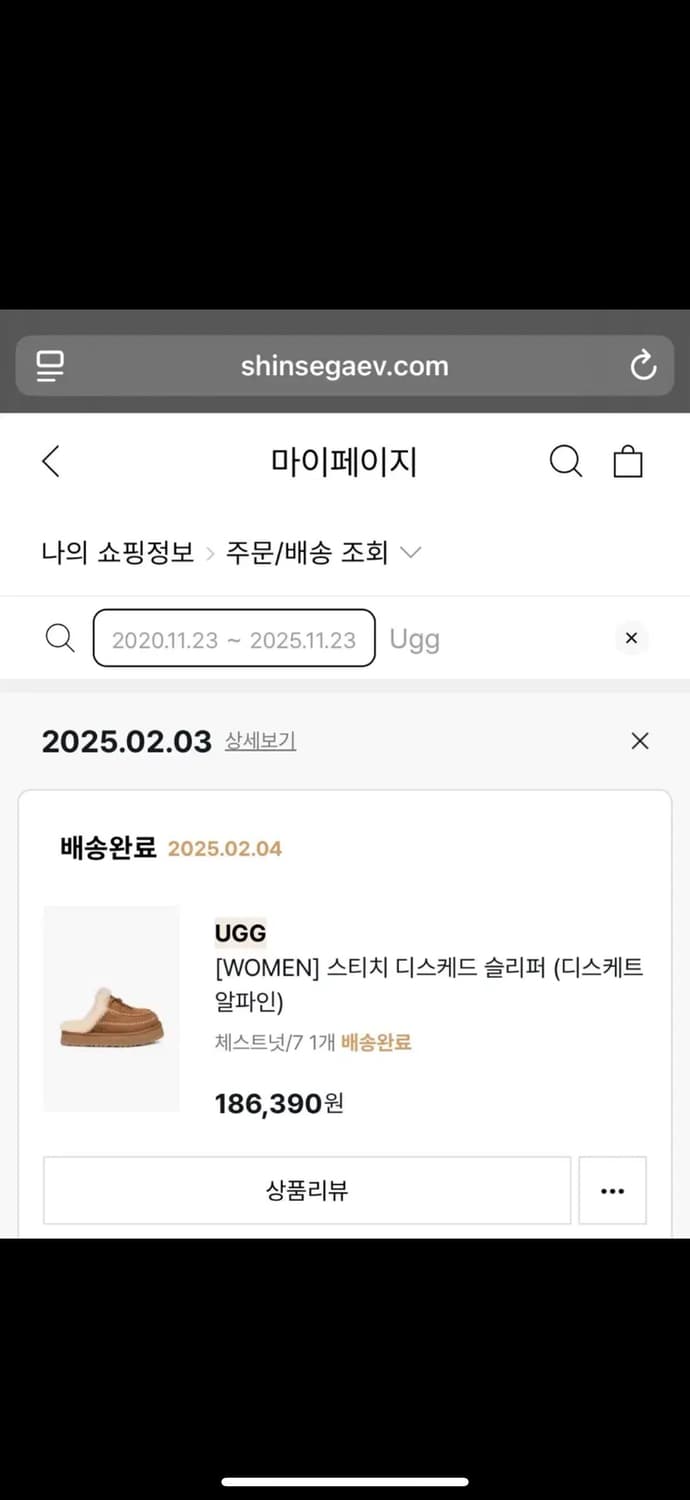Tap the shinsegaev.com address bar

345,365
